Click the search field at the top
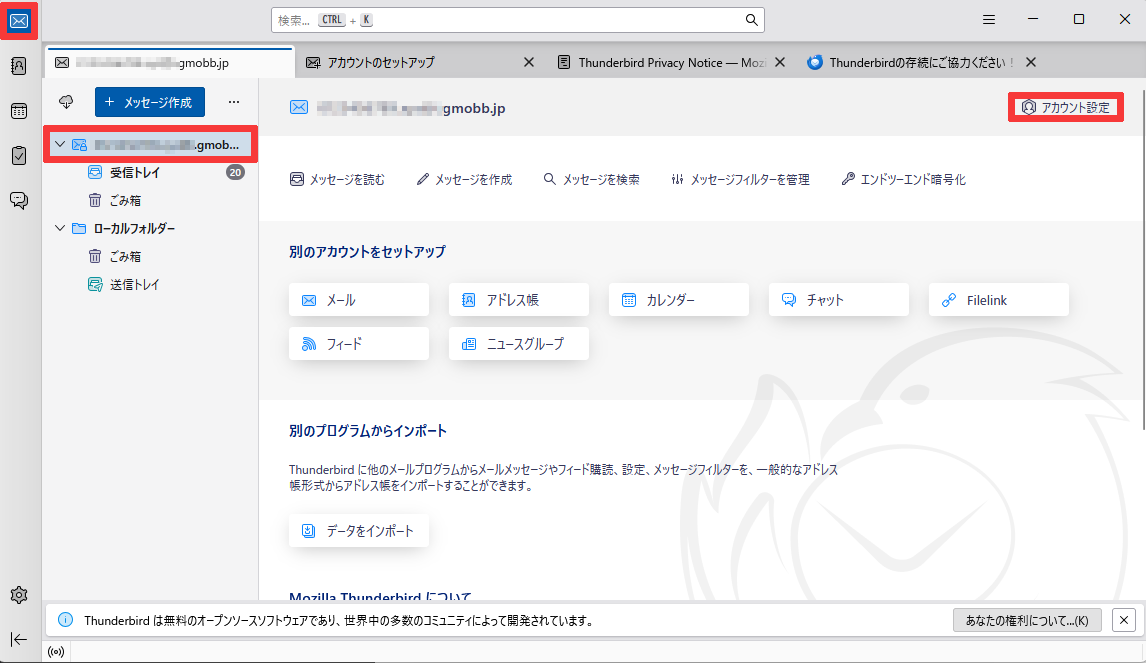 point(516,19)
